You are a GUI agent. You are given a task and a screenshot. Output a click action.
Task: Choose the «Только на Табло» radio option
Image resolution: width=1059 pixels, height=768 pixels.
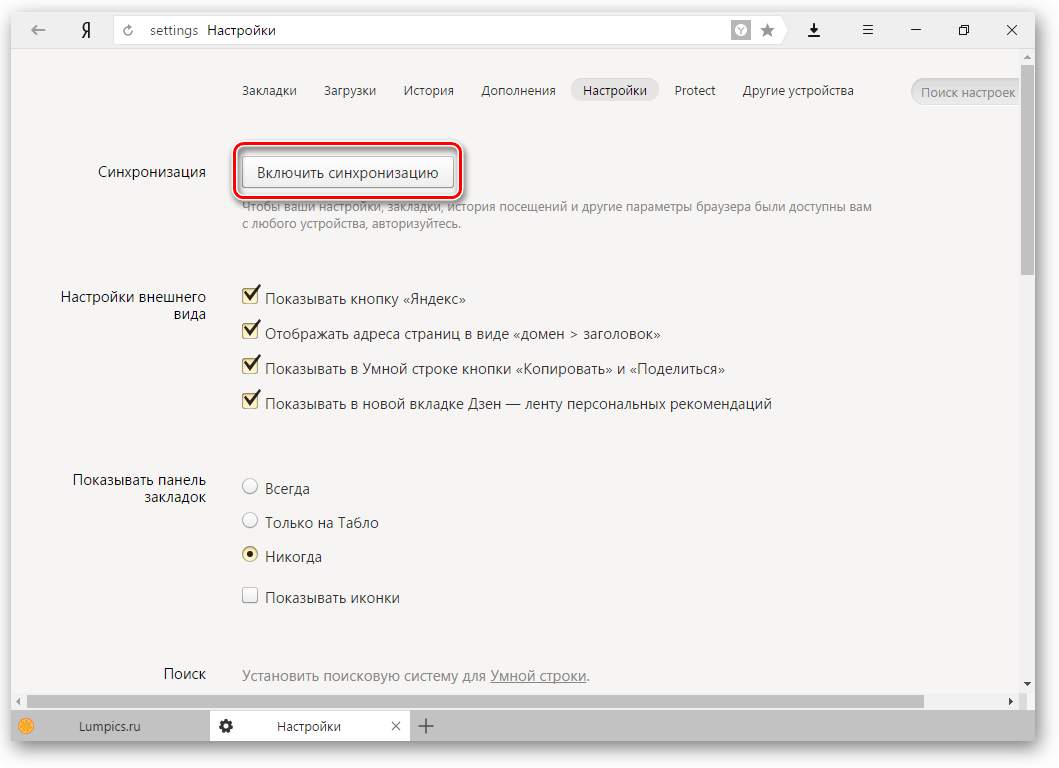pyautogui.click(x=250, y=521)
